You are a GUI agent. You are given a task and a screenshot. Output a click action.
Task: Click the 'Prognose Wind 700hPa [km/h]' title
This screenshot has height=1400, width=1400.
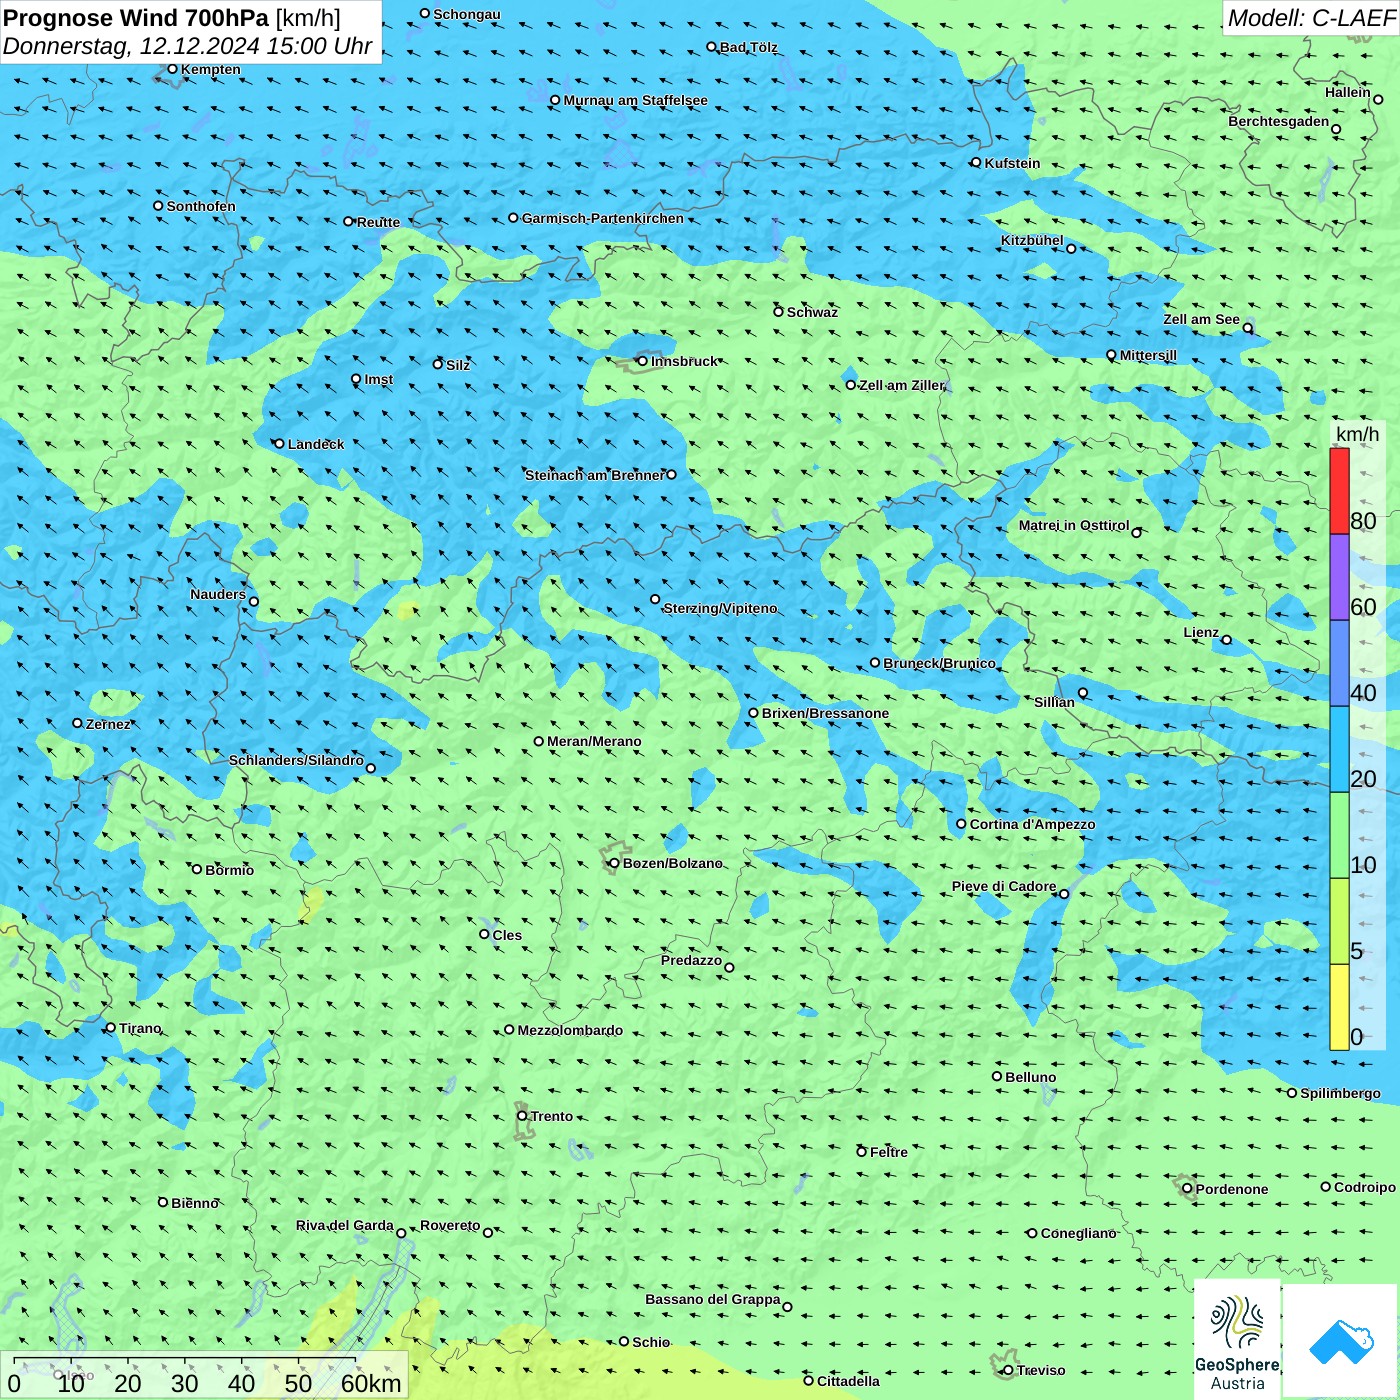tap(172, 18)
